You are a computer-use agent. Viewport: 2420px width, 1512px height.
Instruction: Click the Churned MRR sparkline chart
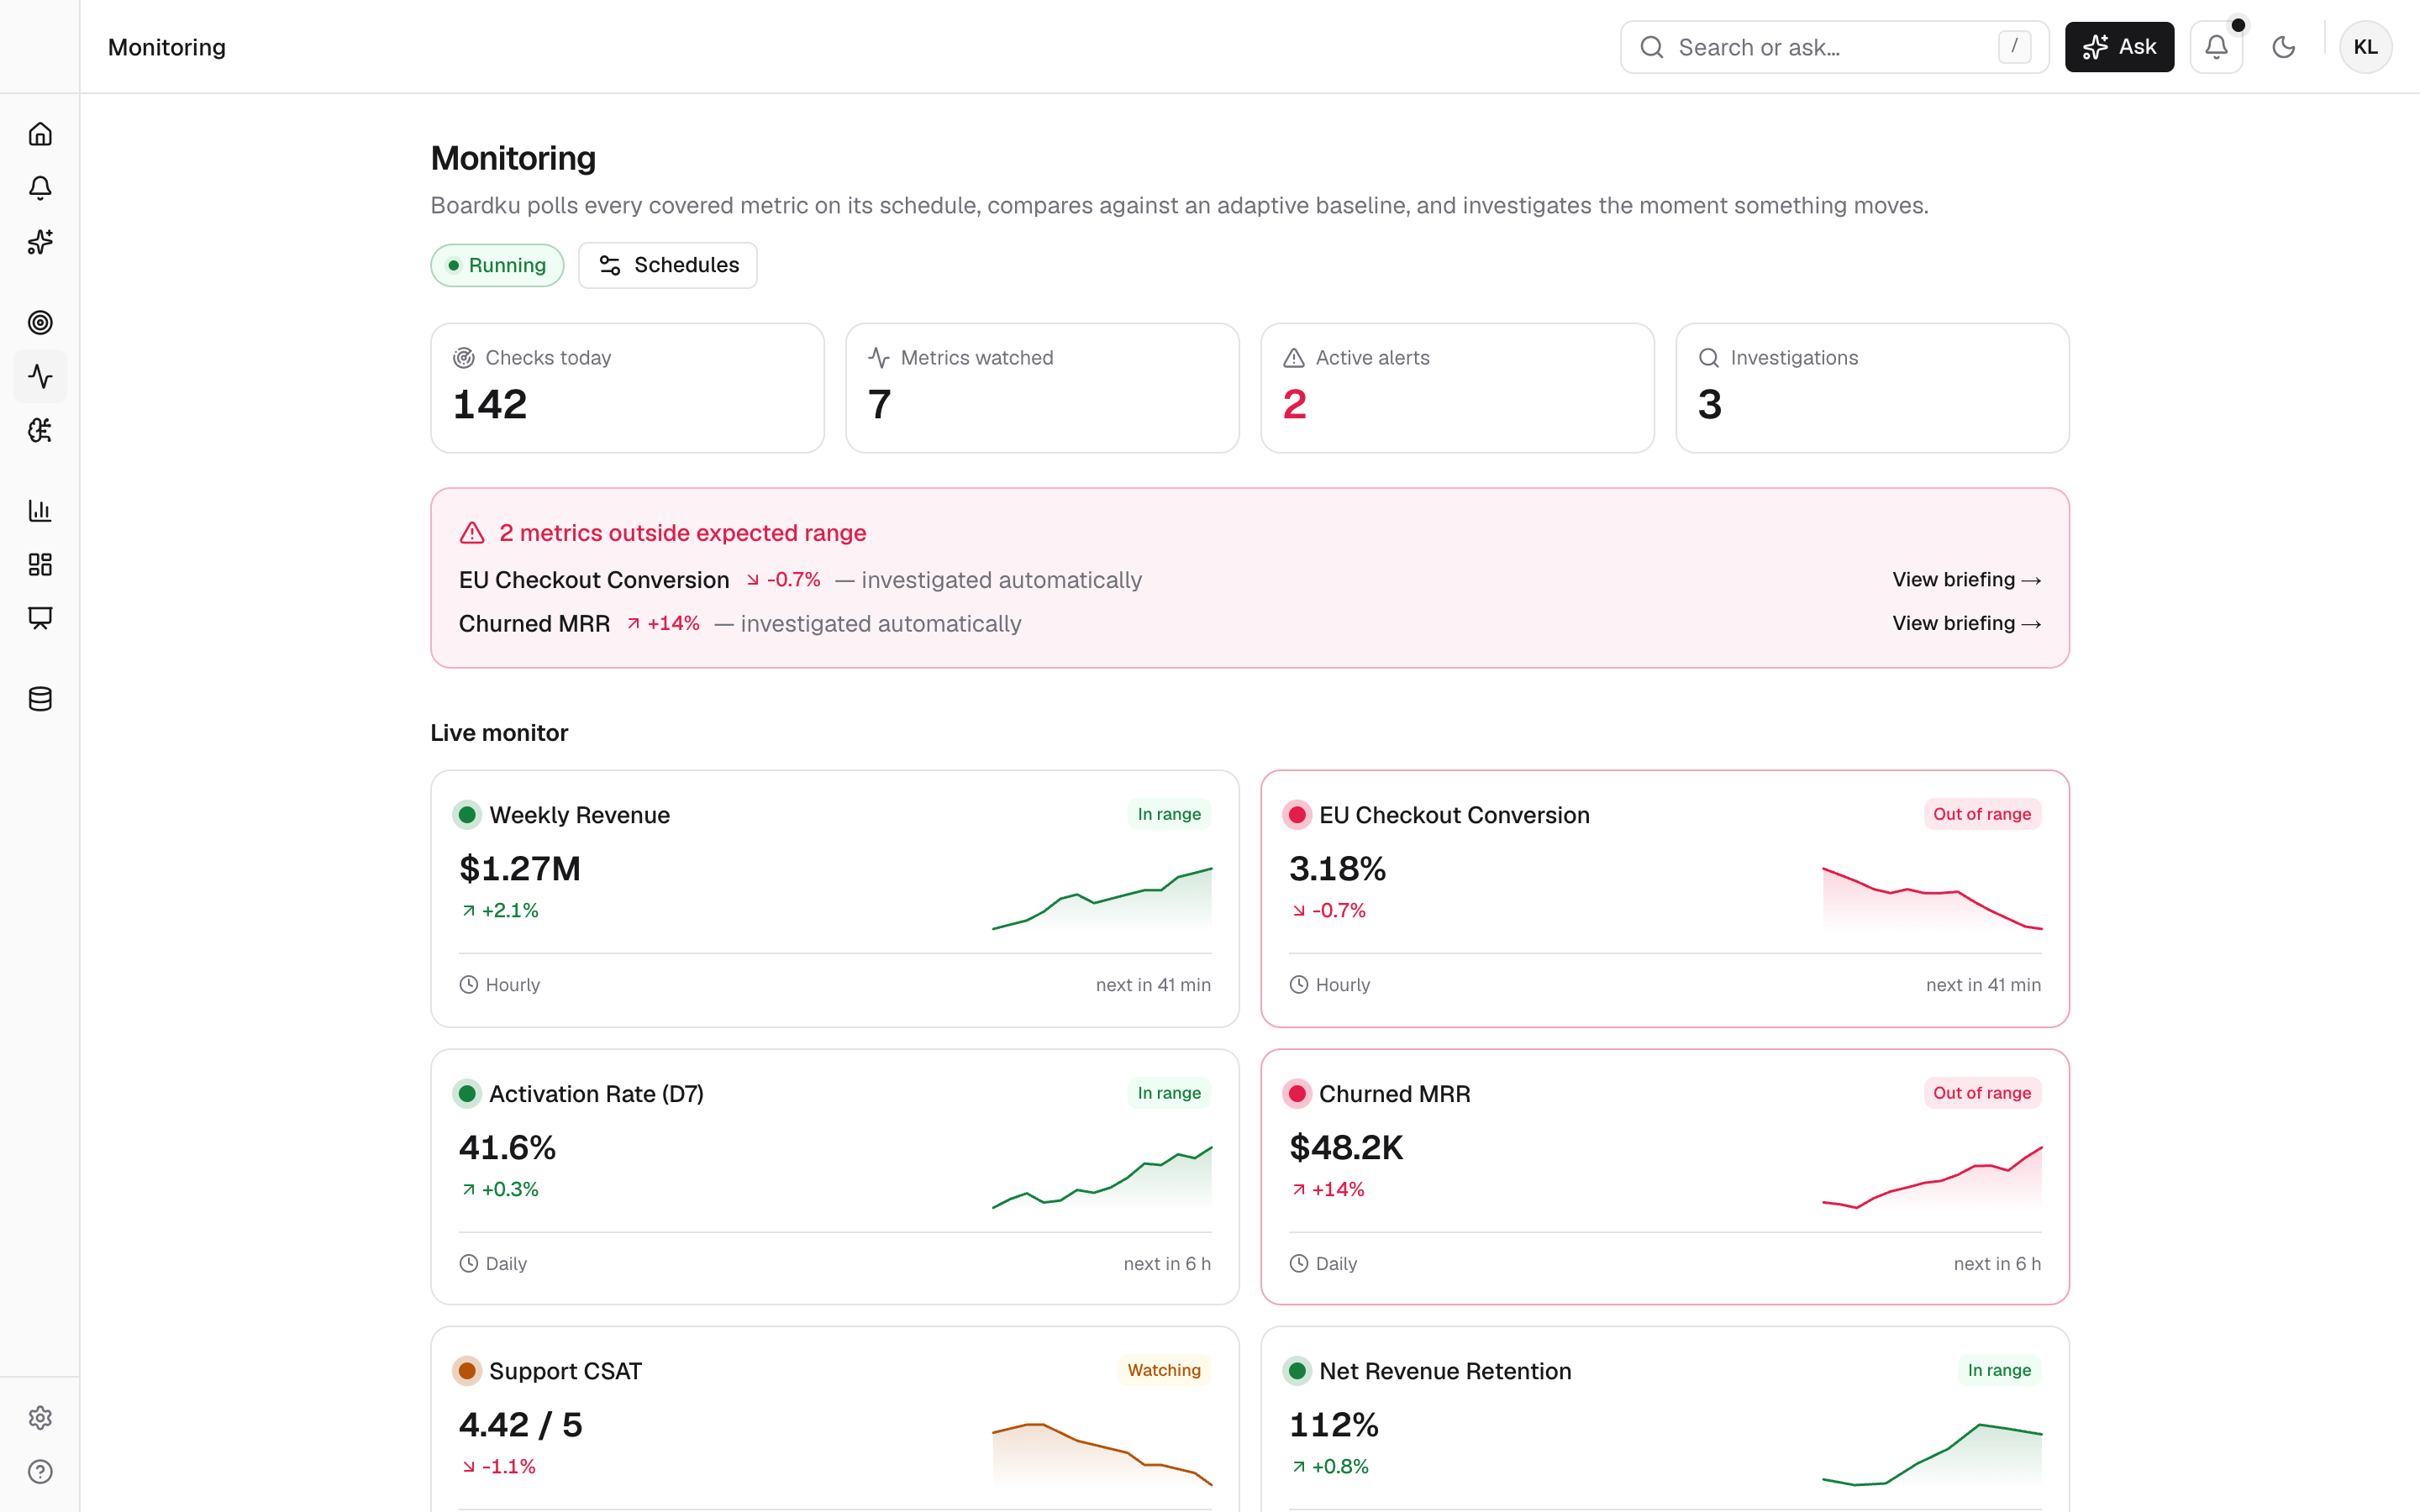(1931, 1177)
